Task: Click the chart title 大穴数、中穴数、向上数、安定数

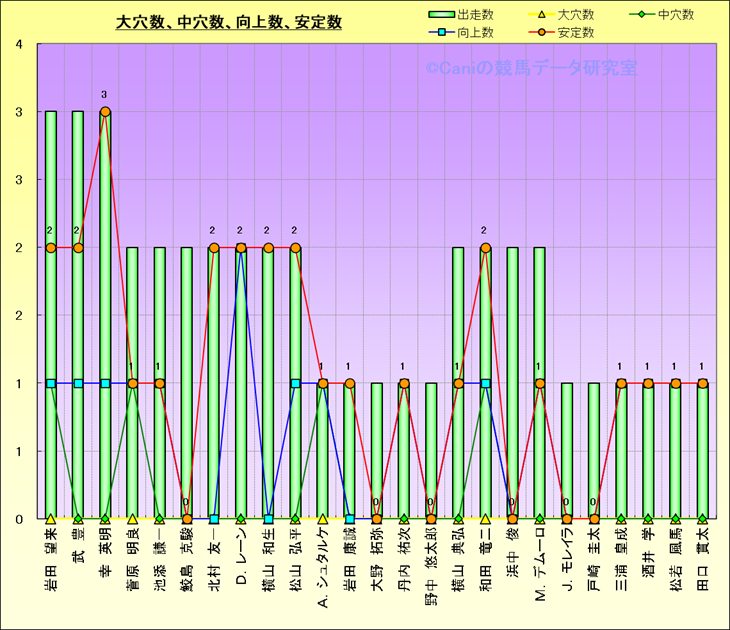Action: (229, 21)
